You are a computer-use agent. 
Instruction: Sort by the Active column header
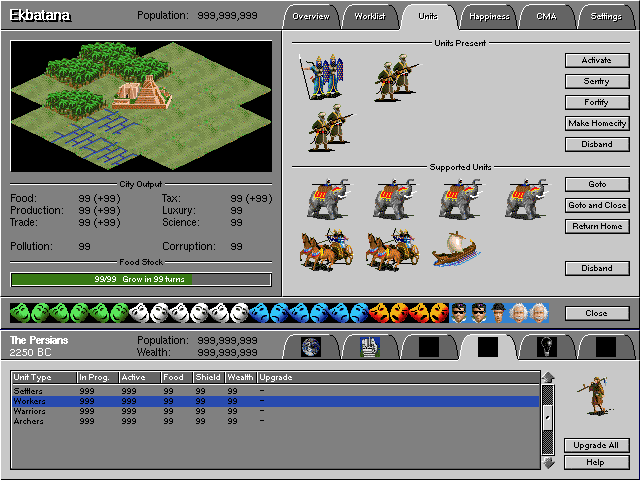[140, 377]
